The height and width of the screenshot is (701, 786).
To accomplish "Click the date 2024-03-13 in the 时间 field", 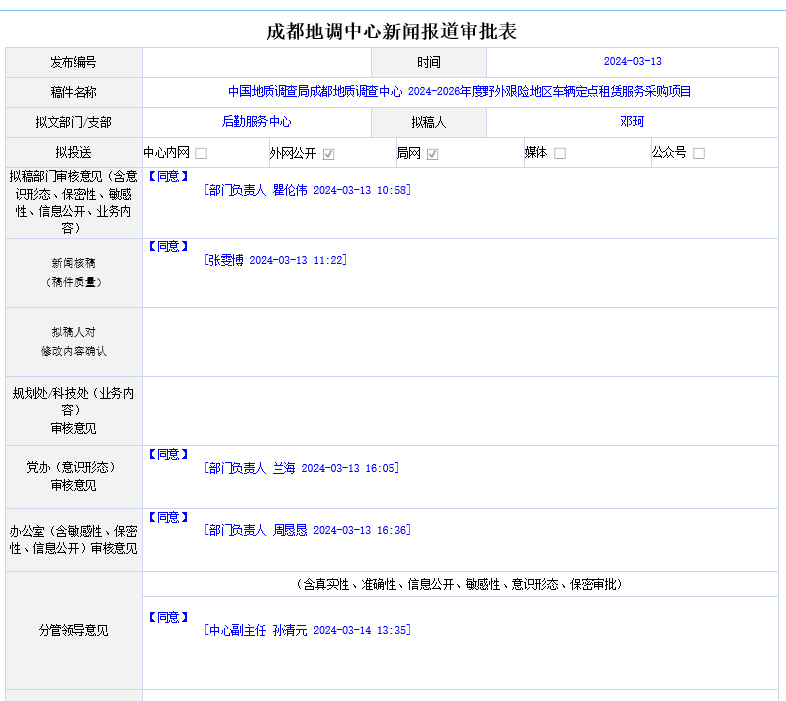I will pyautogui.click(x=632, y=62).
